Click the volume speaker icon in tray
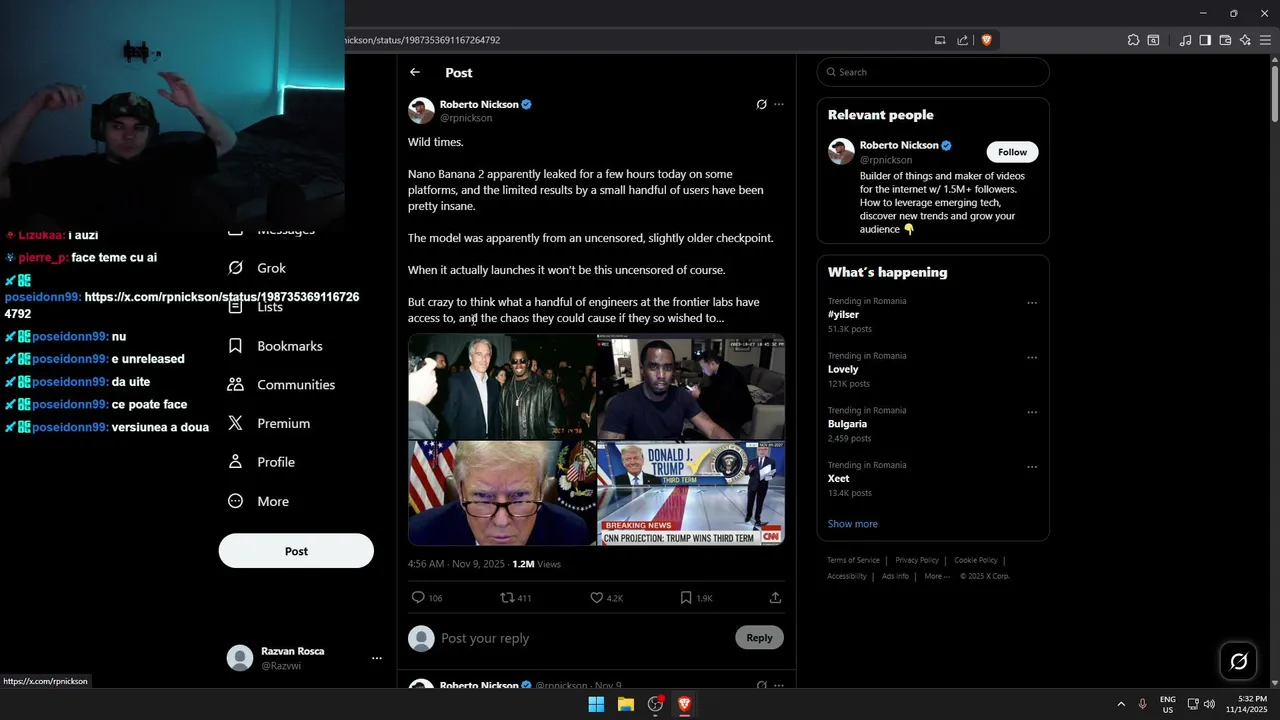1280x720 pixels. (1209, 704)
